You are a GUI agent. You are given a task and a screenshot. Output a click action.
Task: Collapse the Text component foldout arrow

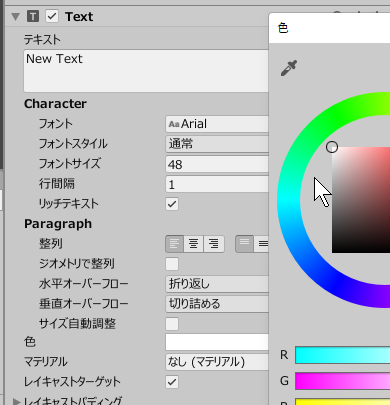click(15, 17)
